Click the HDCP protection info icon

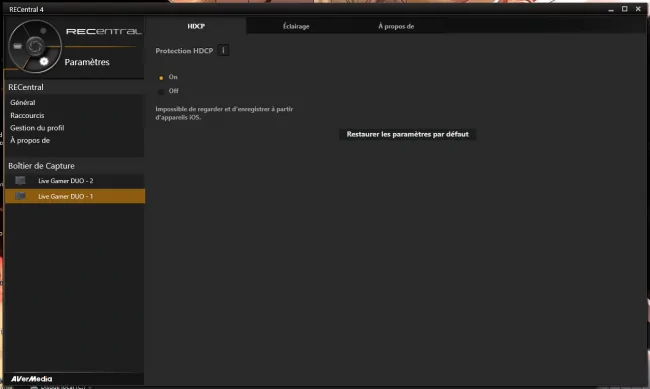click(223, 51)
